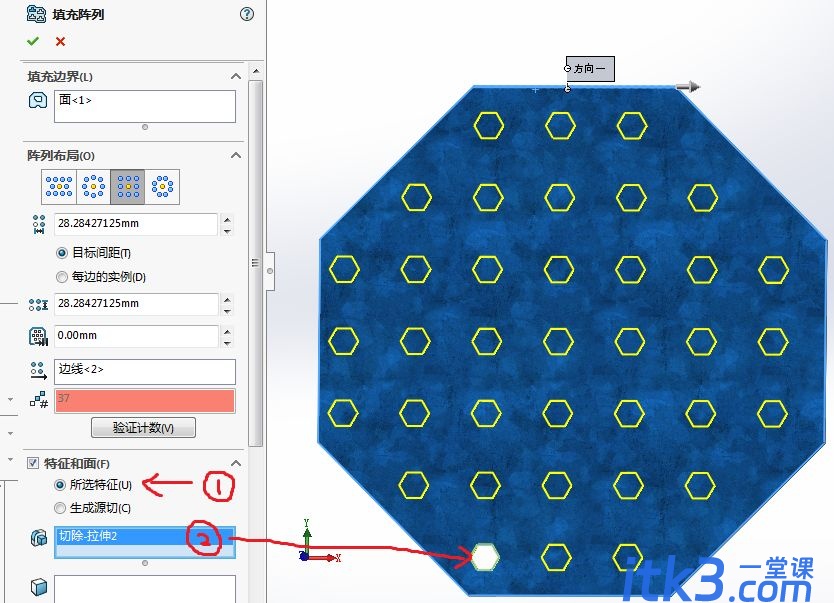Screen dimensions: 834x603
Task: Click instance spacing icon beside second 28.28mm
Action: tap(38, 305)
